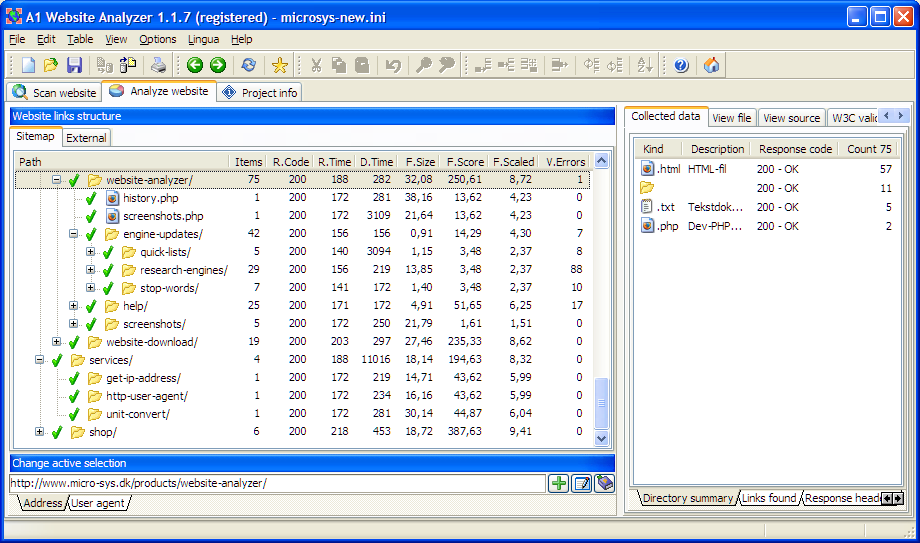920x543 pixels.
Task: Click the import data icon right of the save icon
Action: click(x=104, y=65)
